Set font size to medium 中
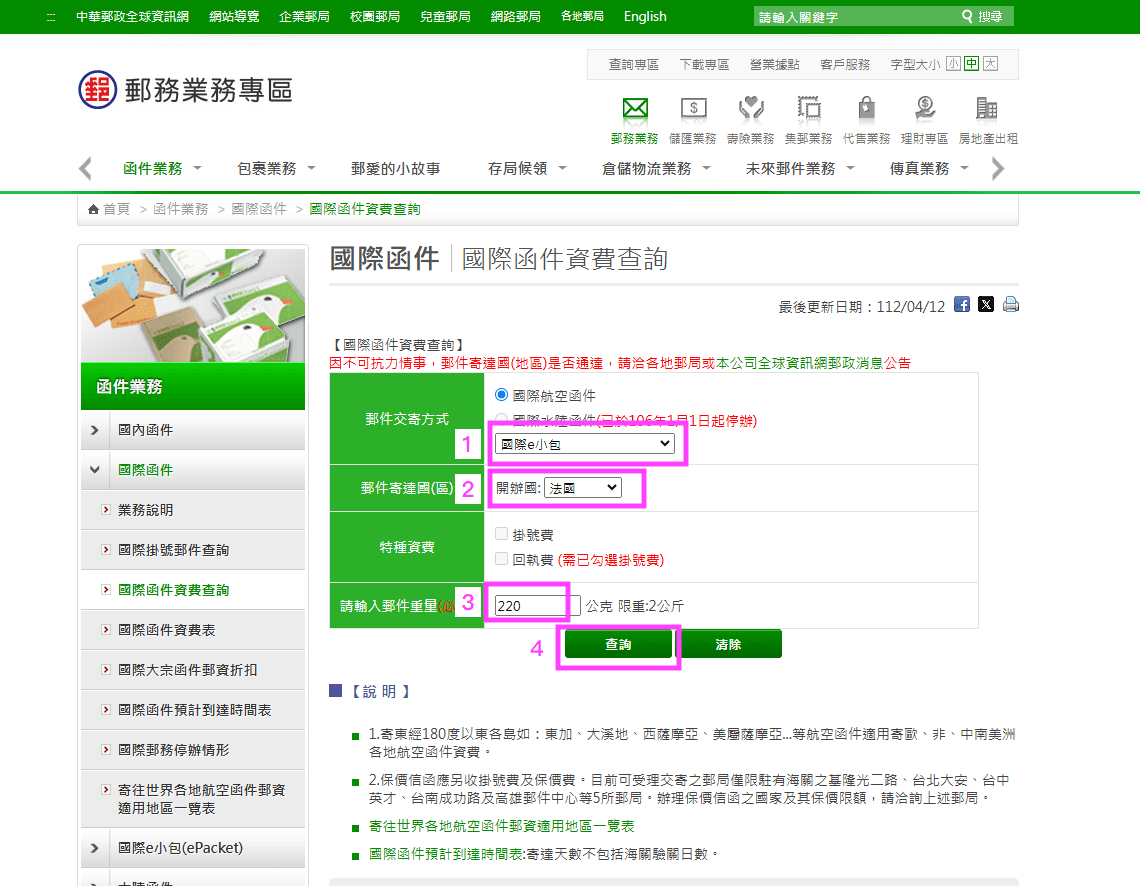The image size is (1140, 886). [x=971, y=64]
